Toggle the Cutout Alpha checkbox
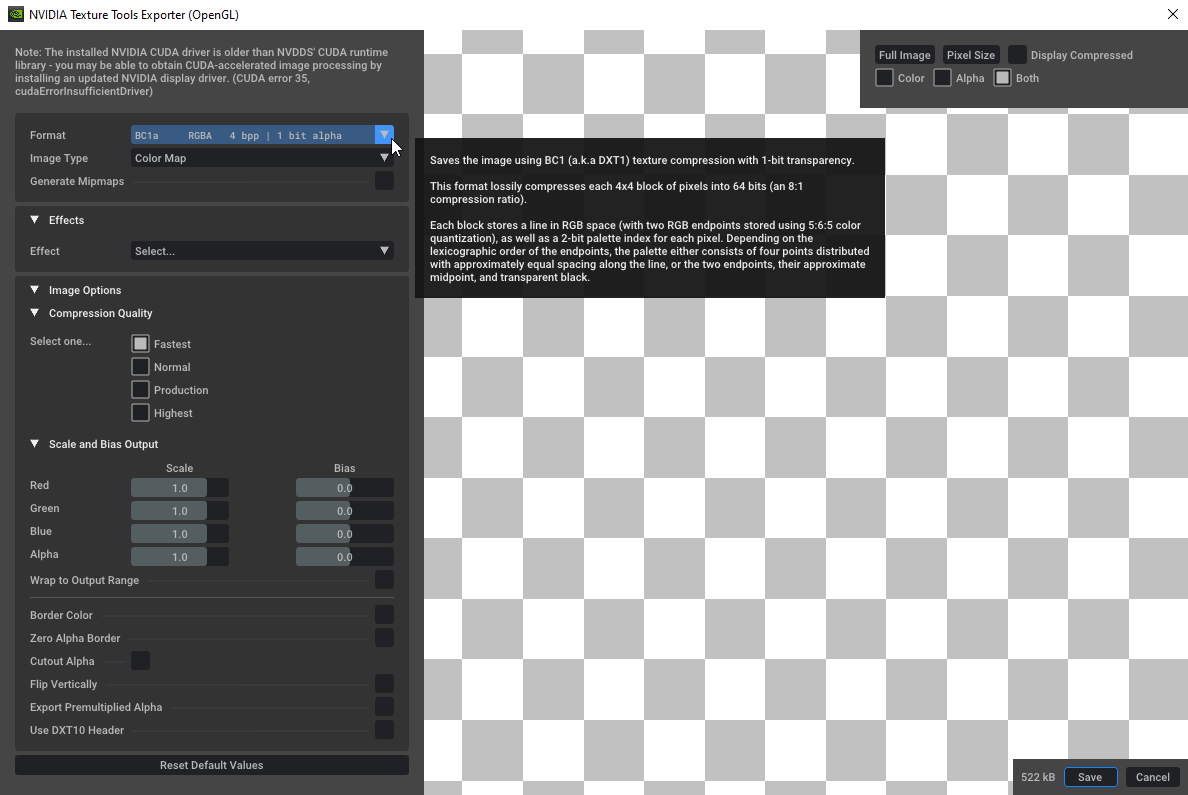Screen dimensions: 1188x795 tap(140, 661)
